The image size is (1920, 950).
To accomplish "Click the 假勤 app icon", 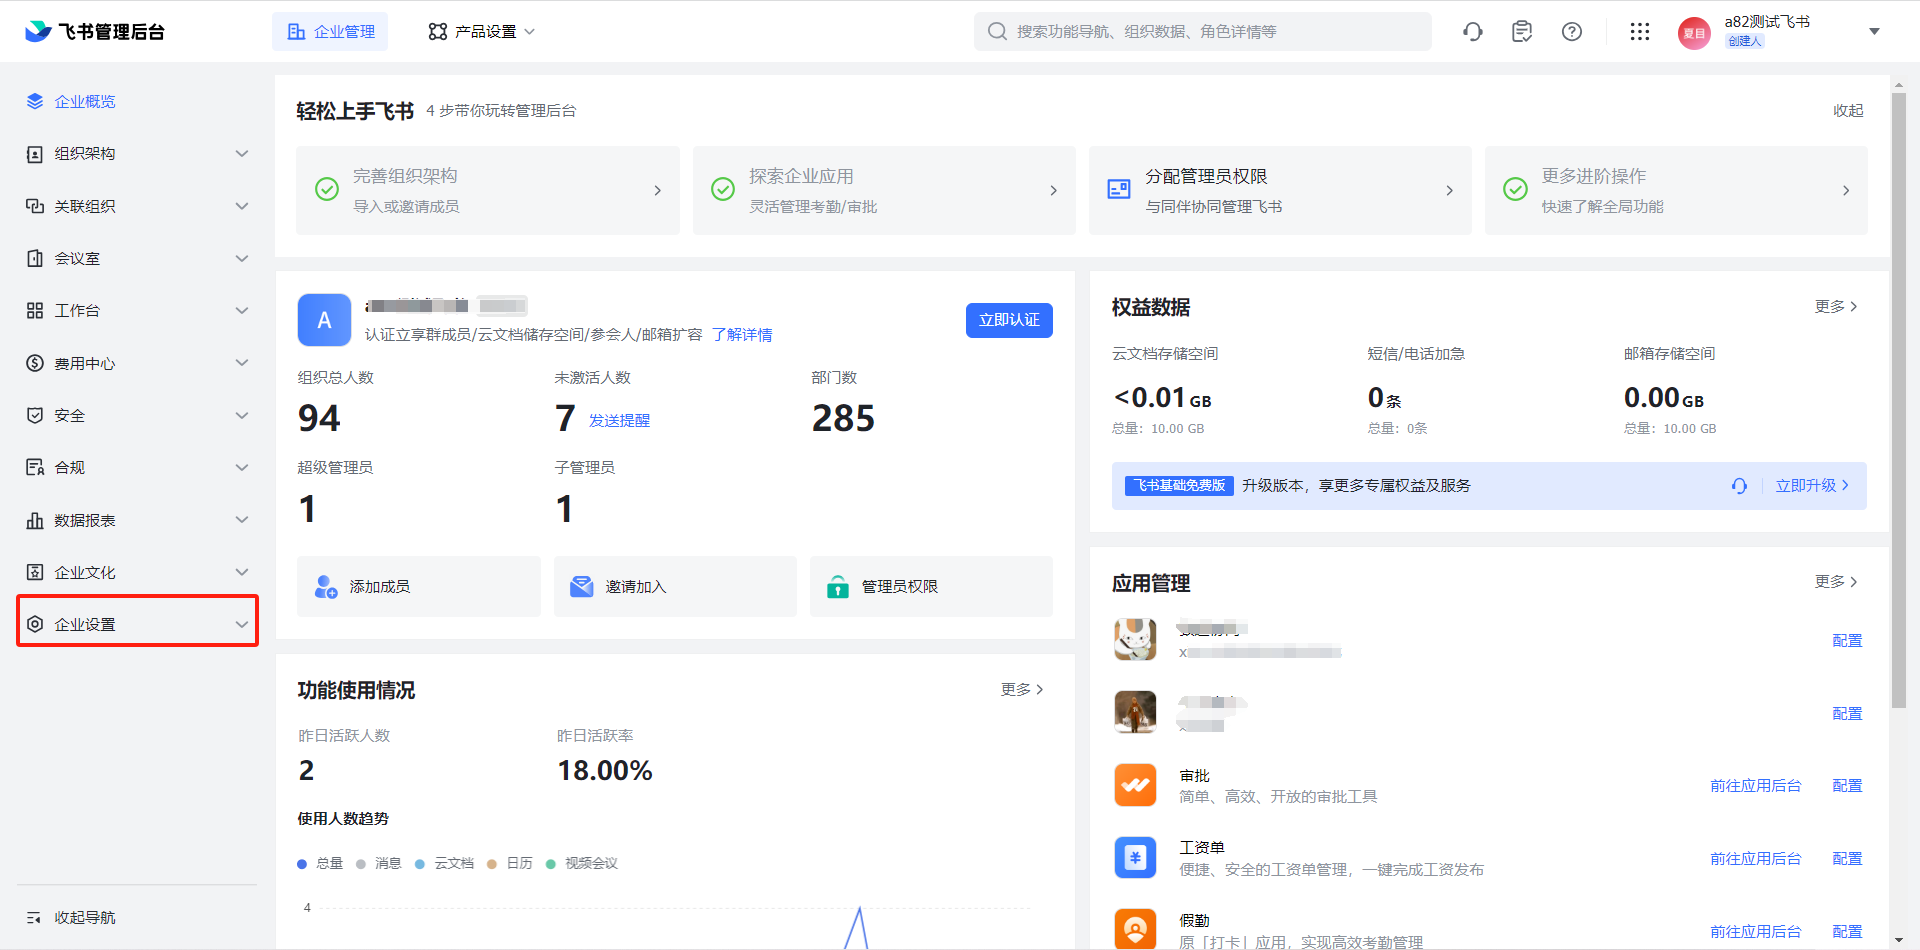I will [x=1135, y=929].
